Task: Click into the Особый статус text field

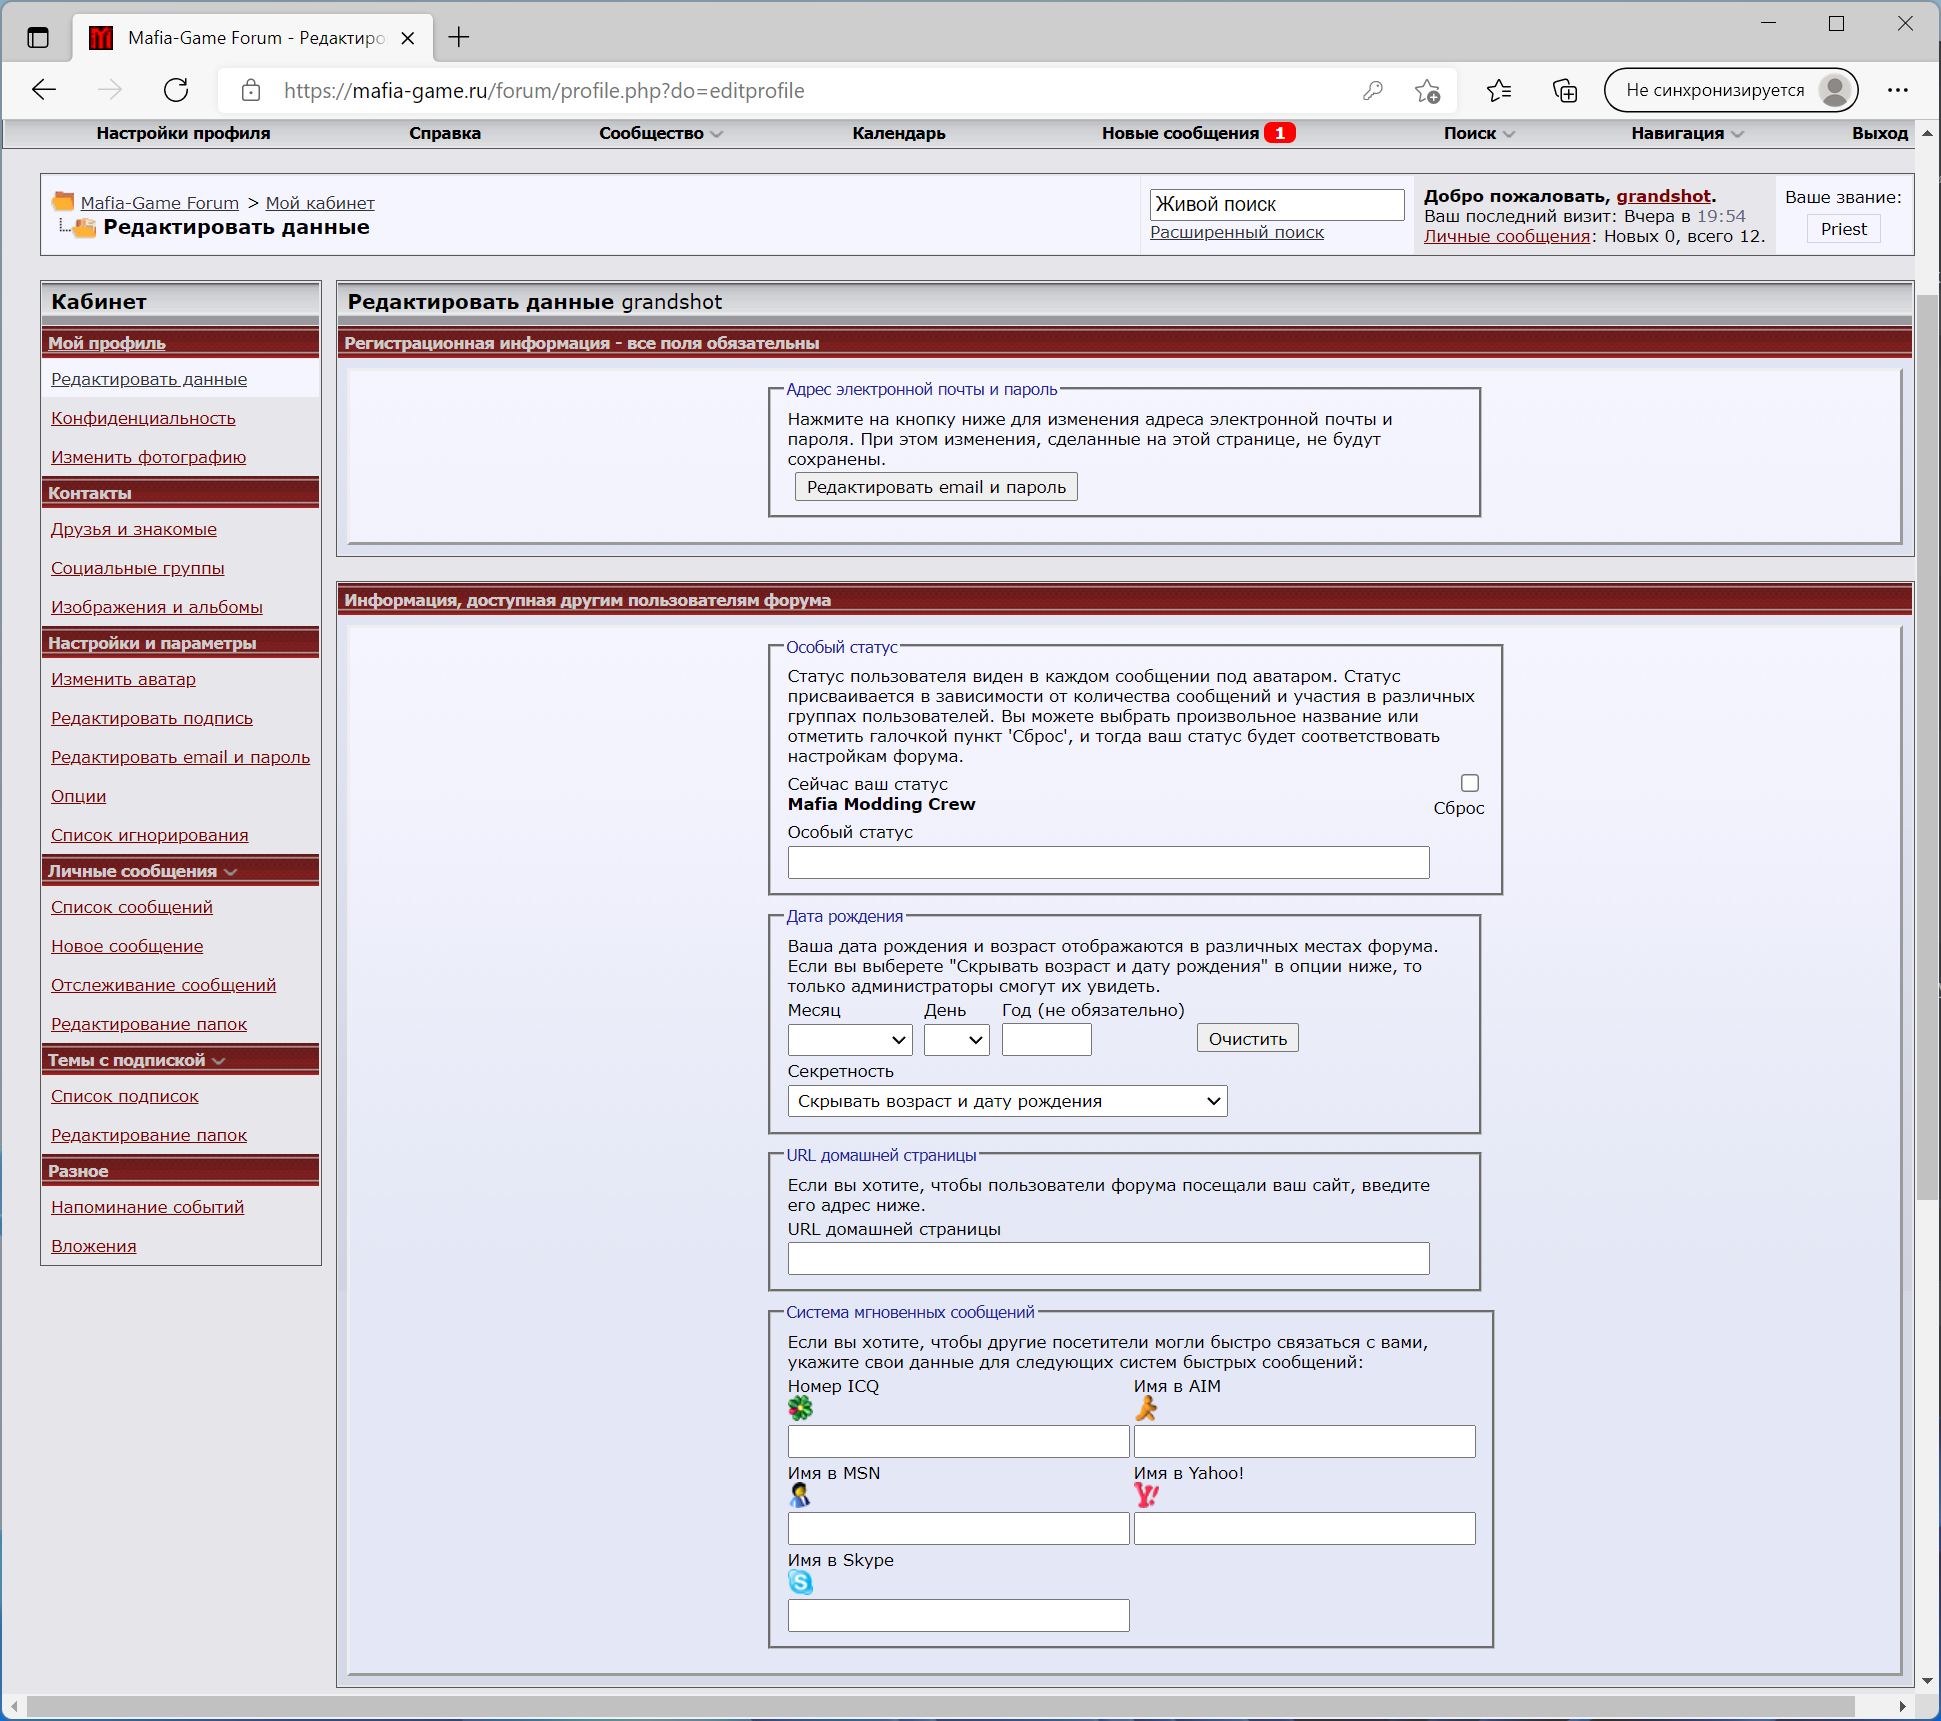Action: pos(1108,862)
